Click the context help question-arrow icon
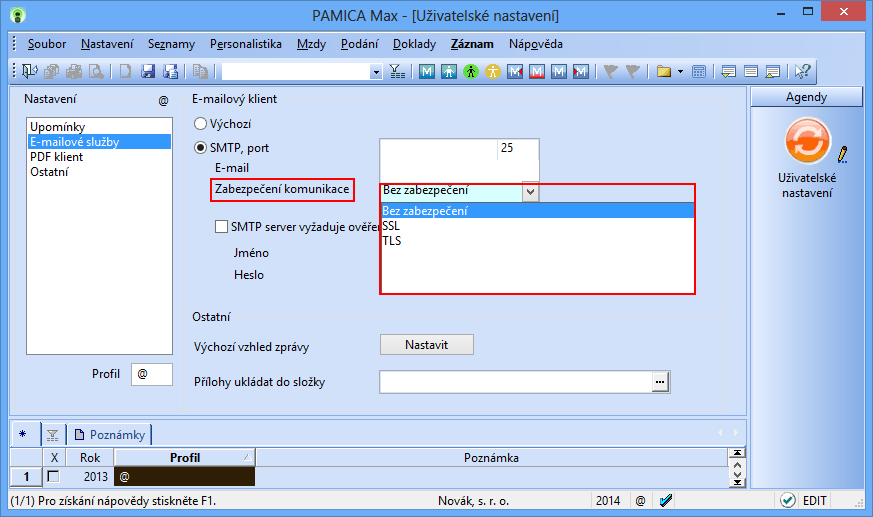The image size is (873, 517). click(802, 71)
